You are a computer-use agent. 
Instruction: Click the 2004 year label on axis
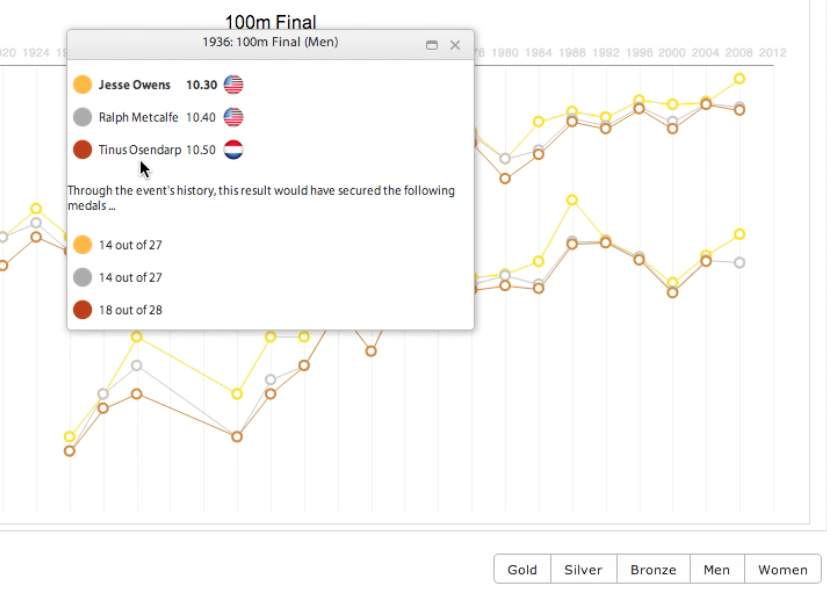point(705,53)
